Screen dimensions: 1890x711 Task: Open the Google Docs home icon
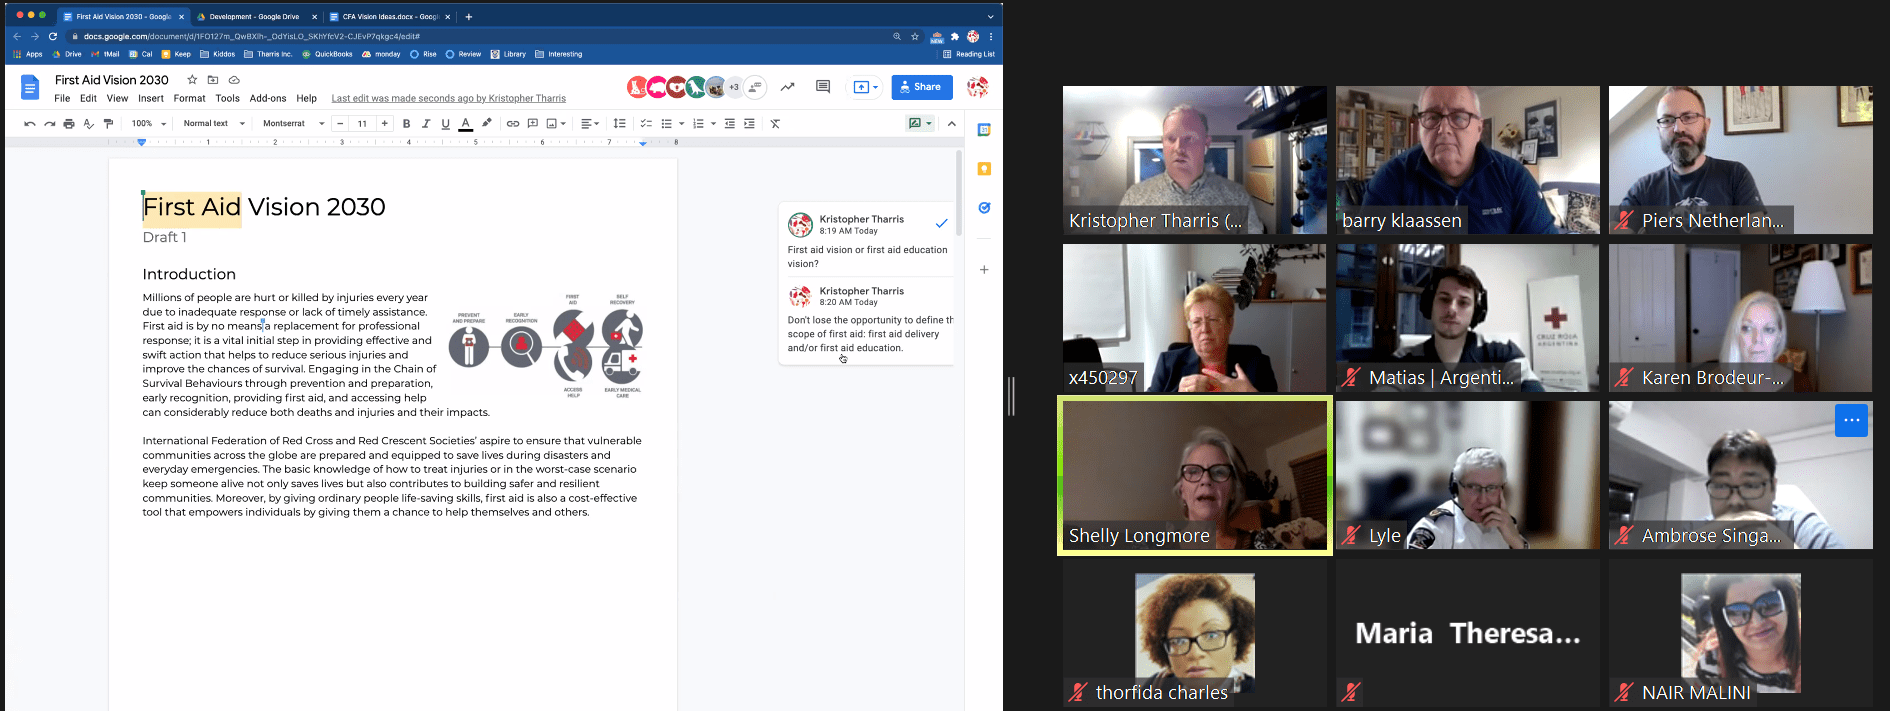(x=30, y=88)
